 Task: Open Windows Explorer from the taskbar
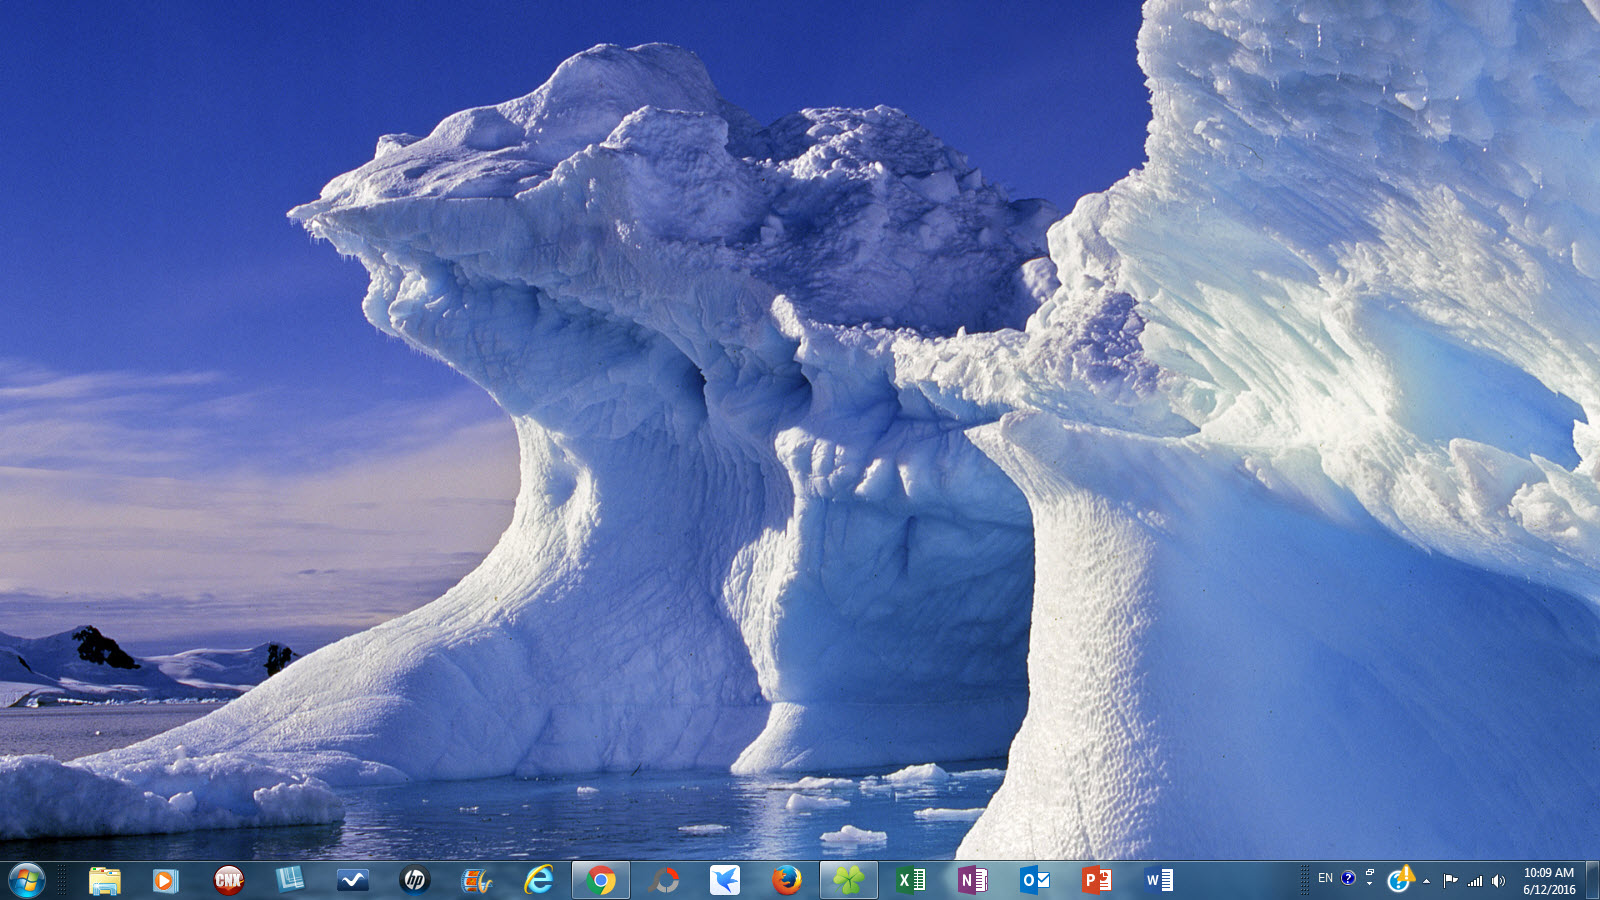click(104, 880)
